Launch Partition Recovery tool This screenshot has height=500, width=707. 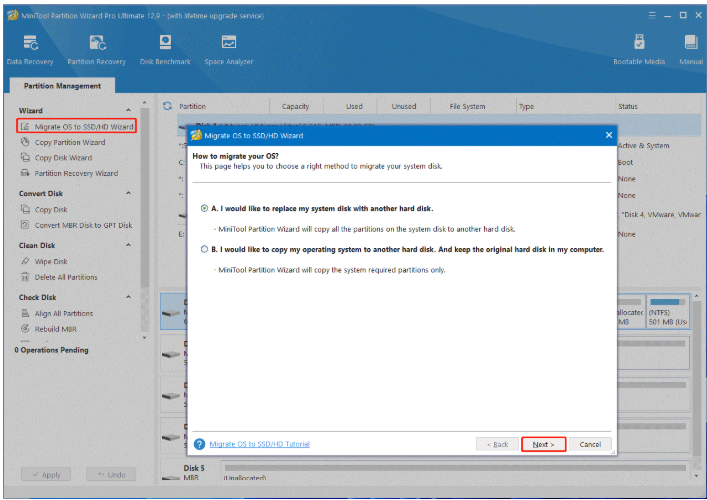click(96, 50)
